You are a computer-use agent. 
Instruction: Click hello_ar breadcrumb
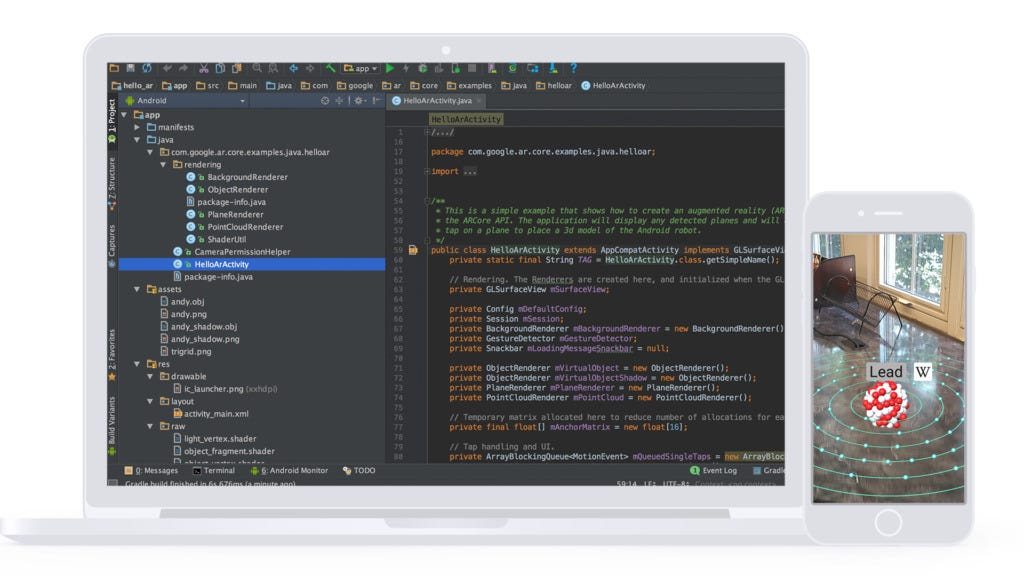point(133,86)
